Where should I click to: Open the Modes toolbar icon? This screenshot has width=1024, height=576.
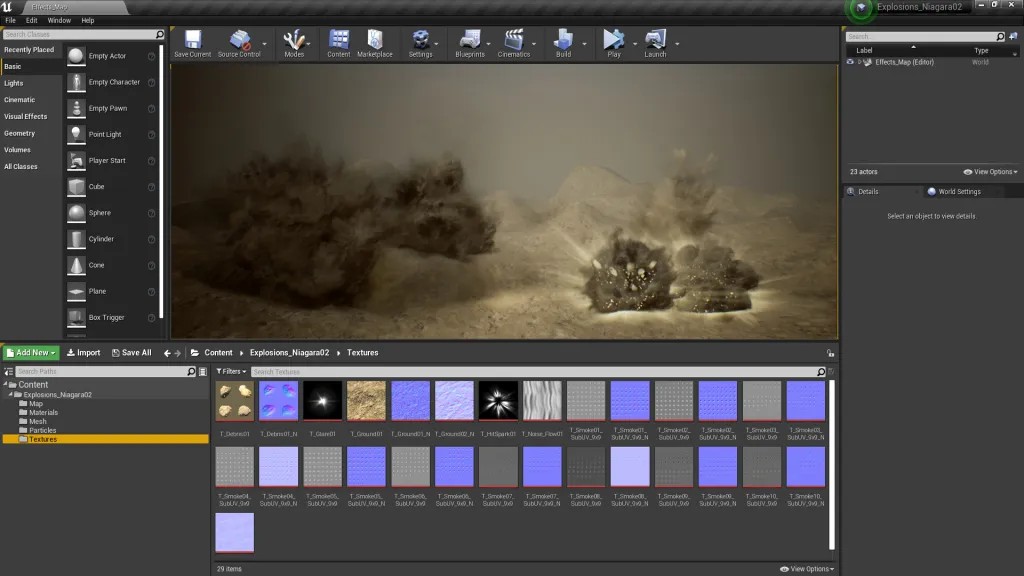pos(294,40)
